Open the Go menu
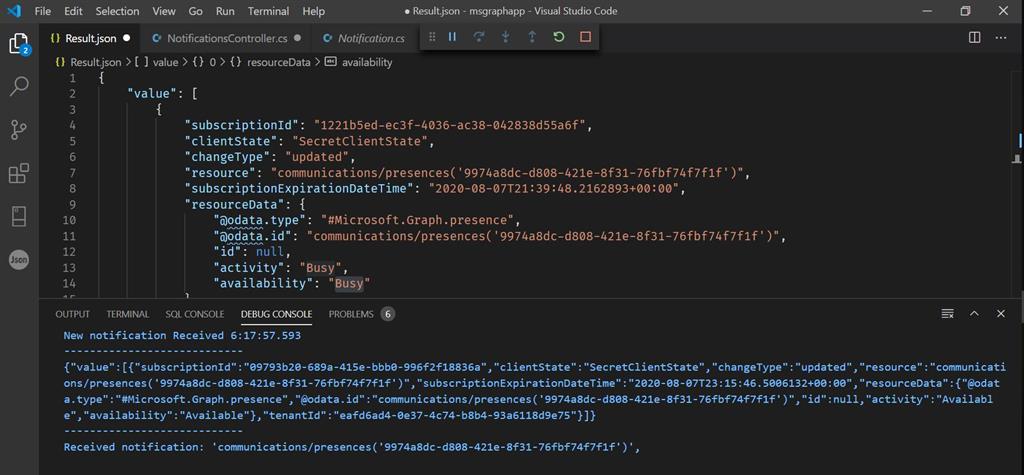Image resolution: width=1024 pixels, height=475 pixels. pyautogui.click(x=195, y=11)
